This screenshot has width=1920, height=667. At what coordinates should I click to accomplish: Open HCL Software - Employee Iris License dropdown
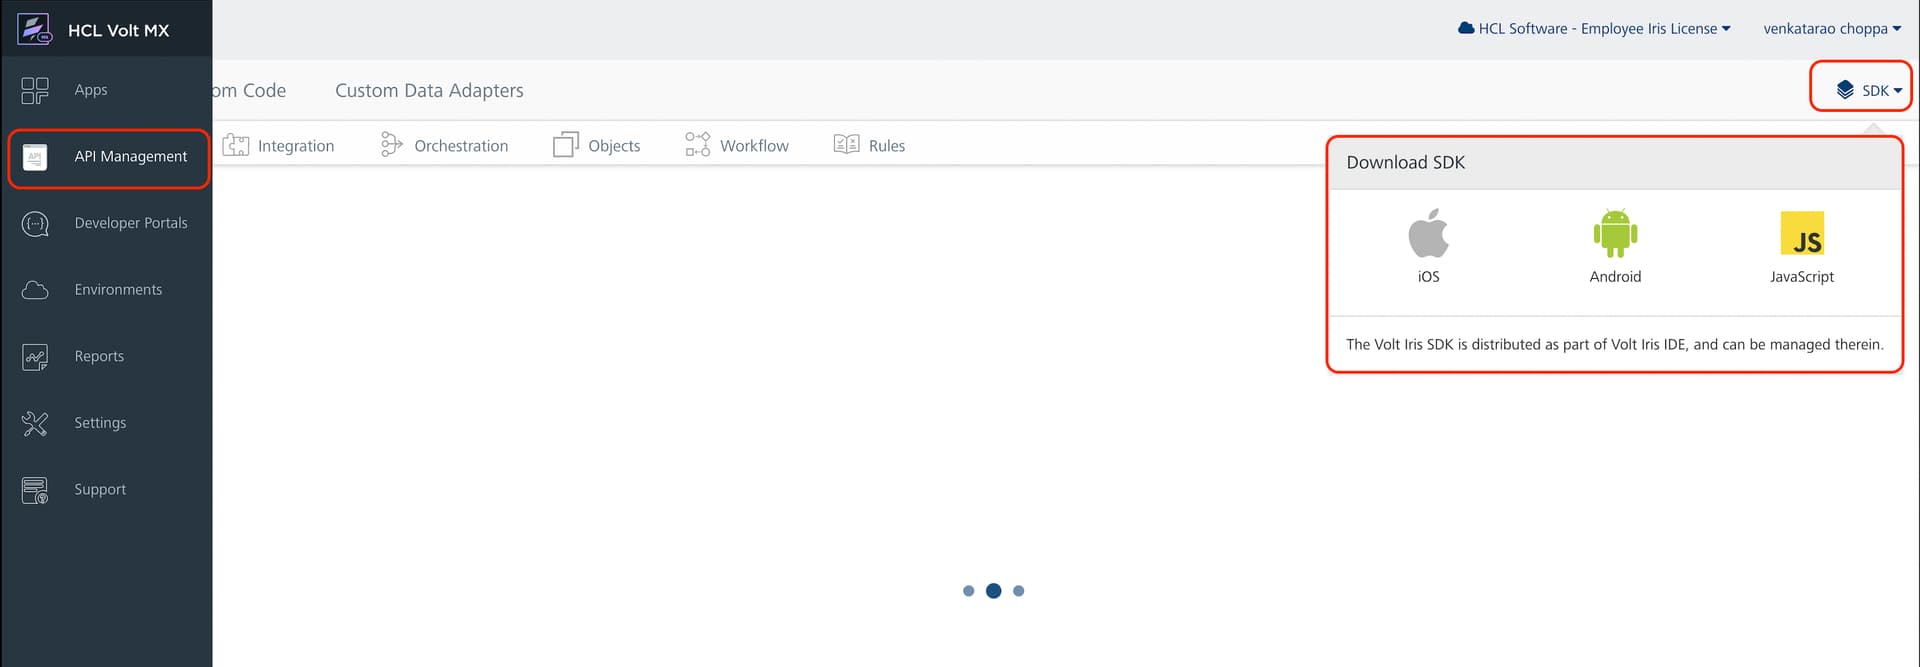pos(1594,28)
